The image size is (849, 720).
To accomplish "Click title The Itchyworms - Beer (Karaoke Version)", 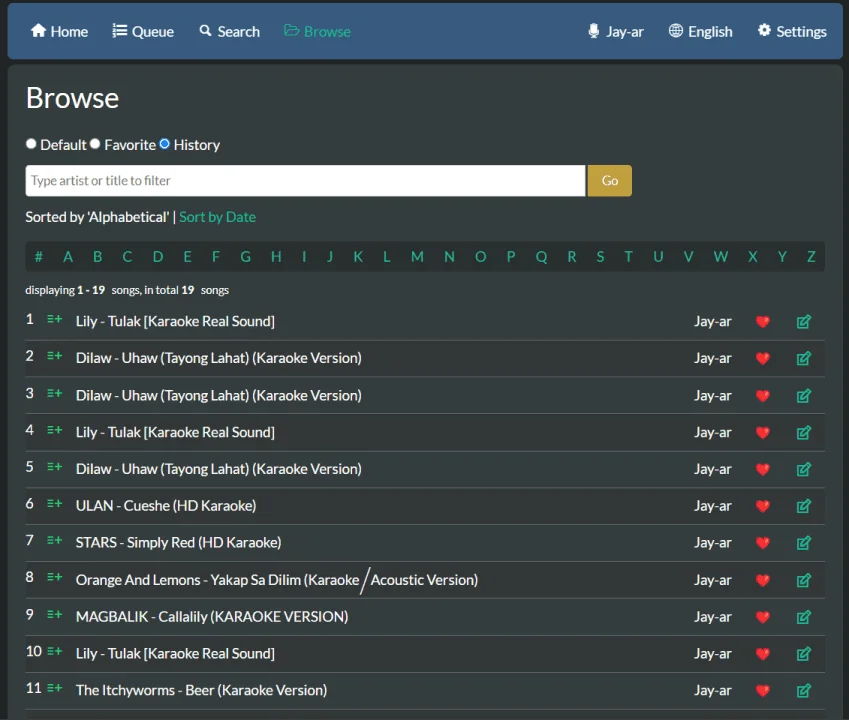I will pyautogui.click(x=201, y=690).
